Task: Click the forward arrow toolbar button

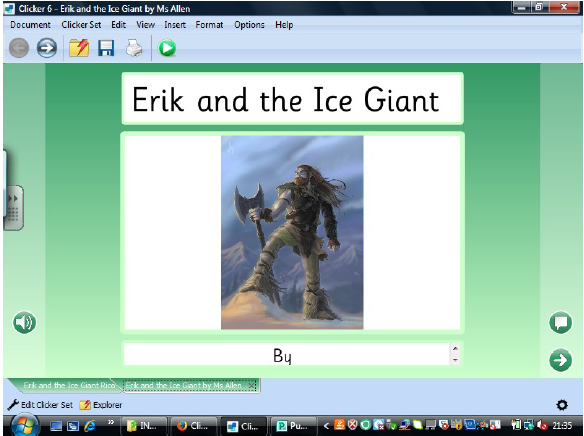Action: (47, 48)
